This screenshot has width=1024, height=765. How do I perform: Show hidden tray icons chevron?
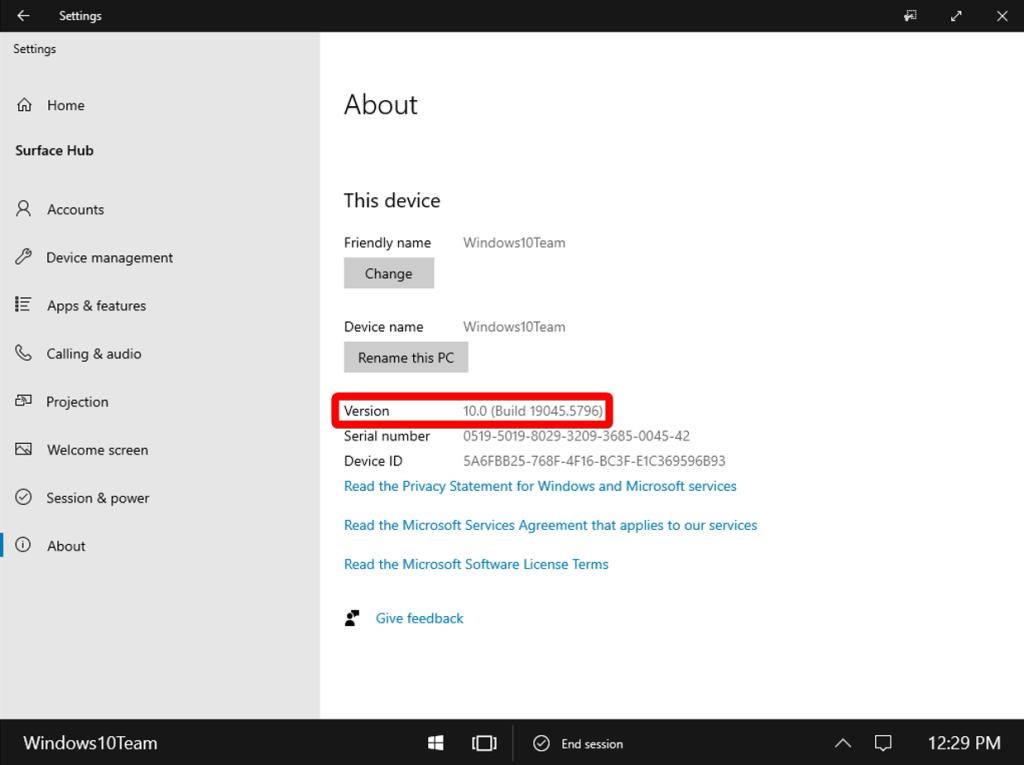tap(843, 743)
